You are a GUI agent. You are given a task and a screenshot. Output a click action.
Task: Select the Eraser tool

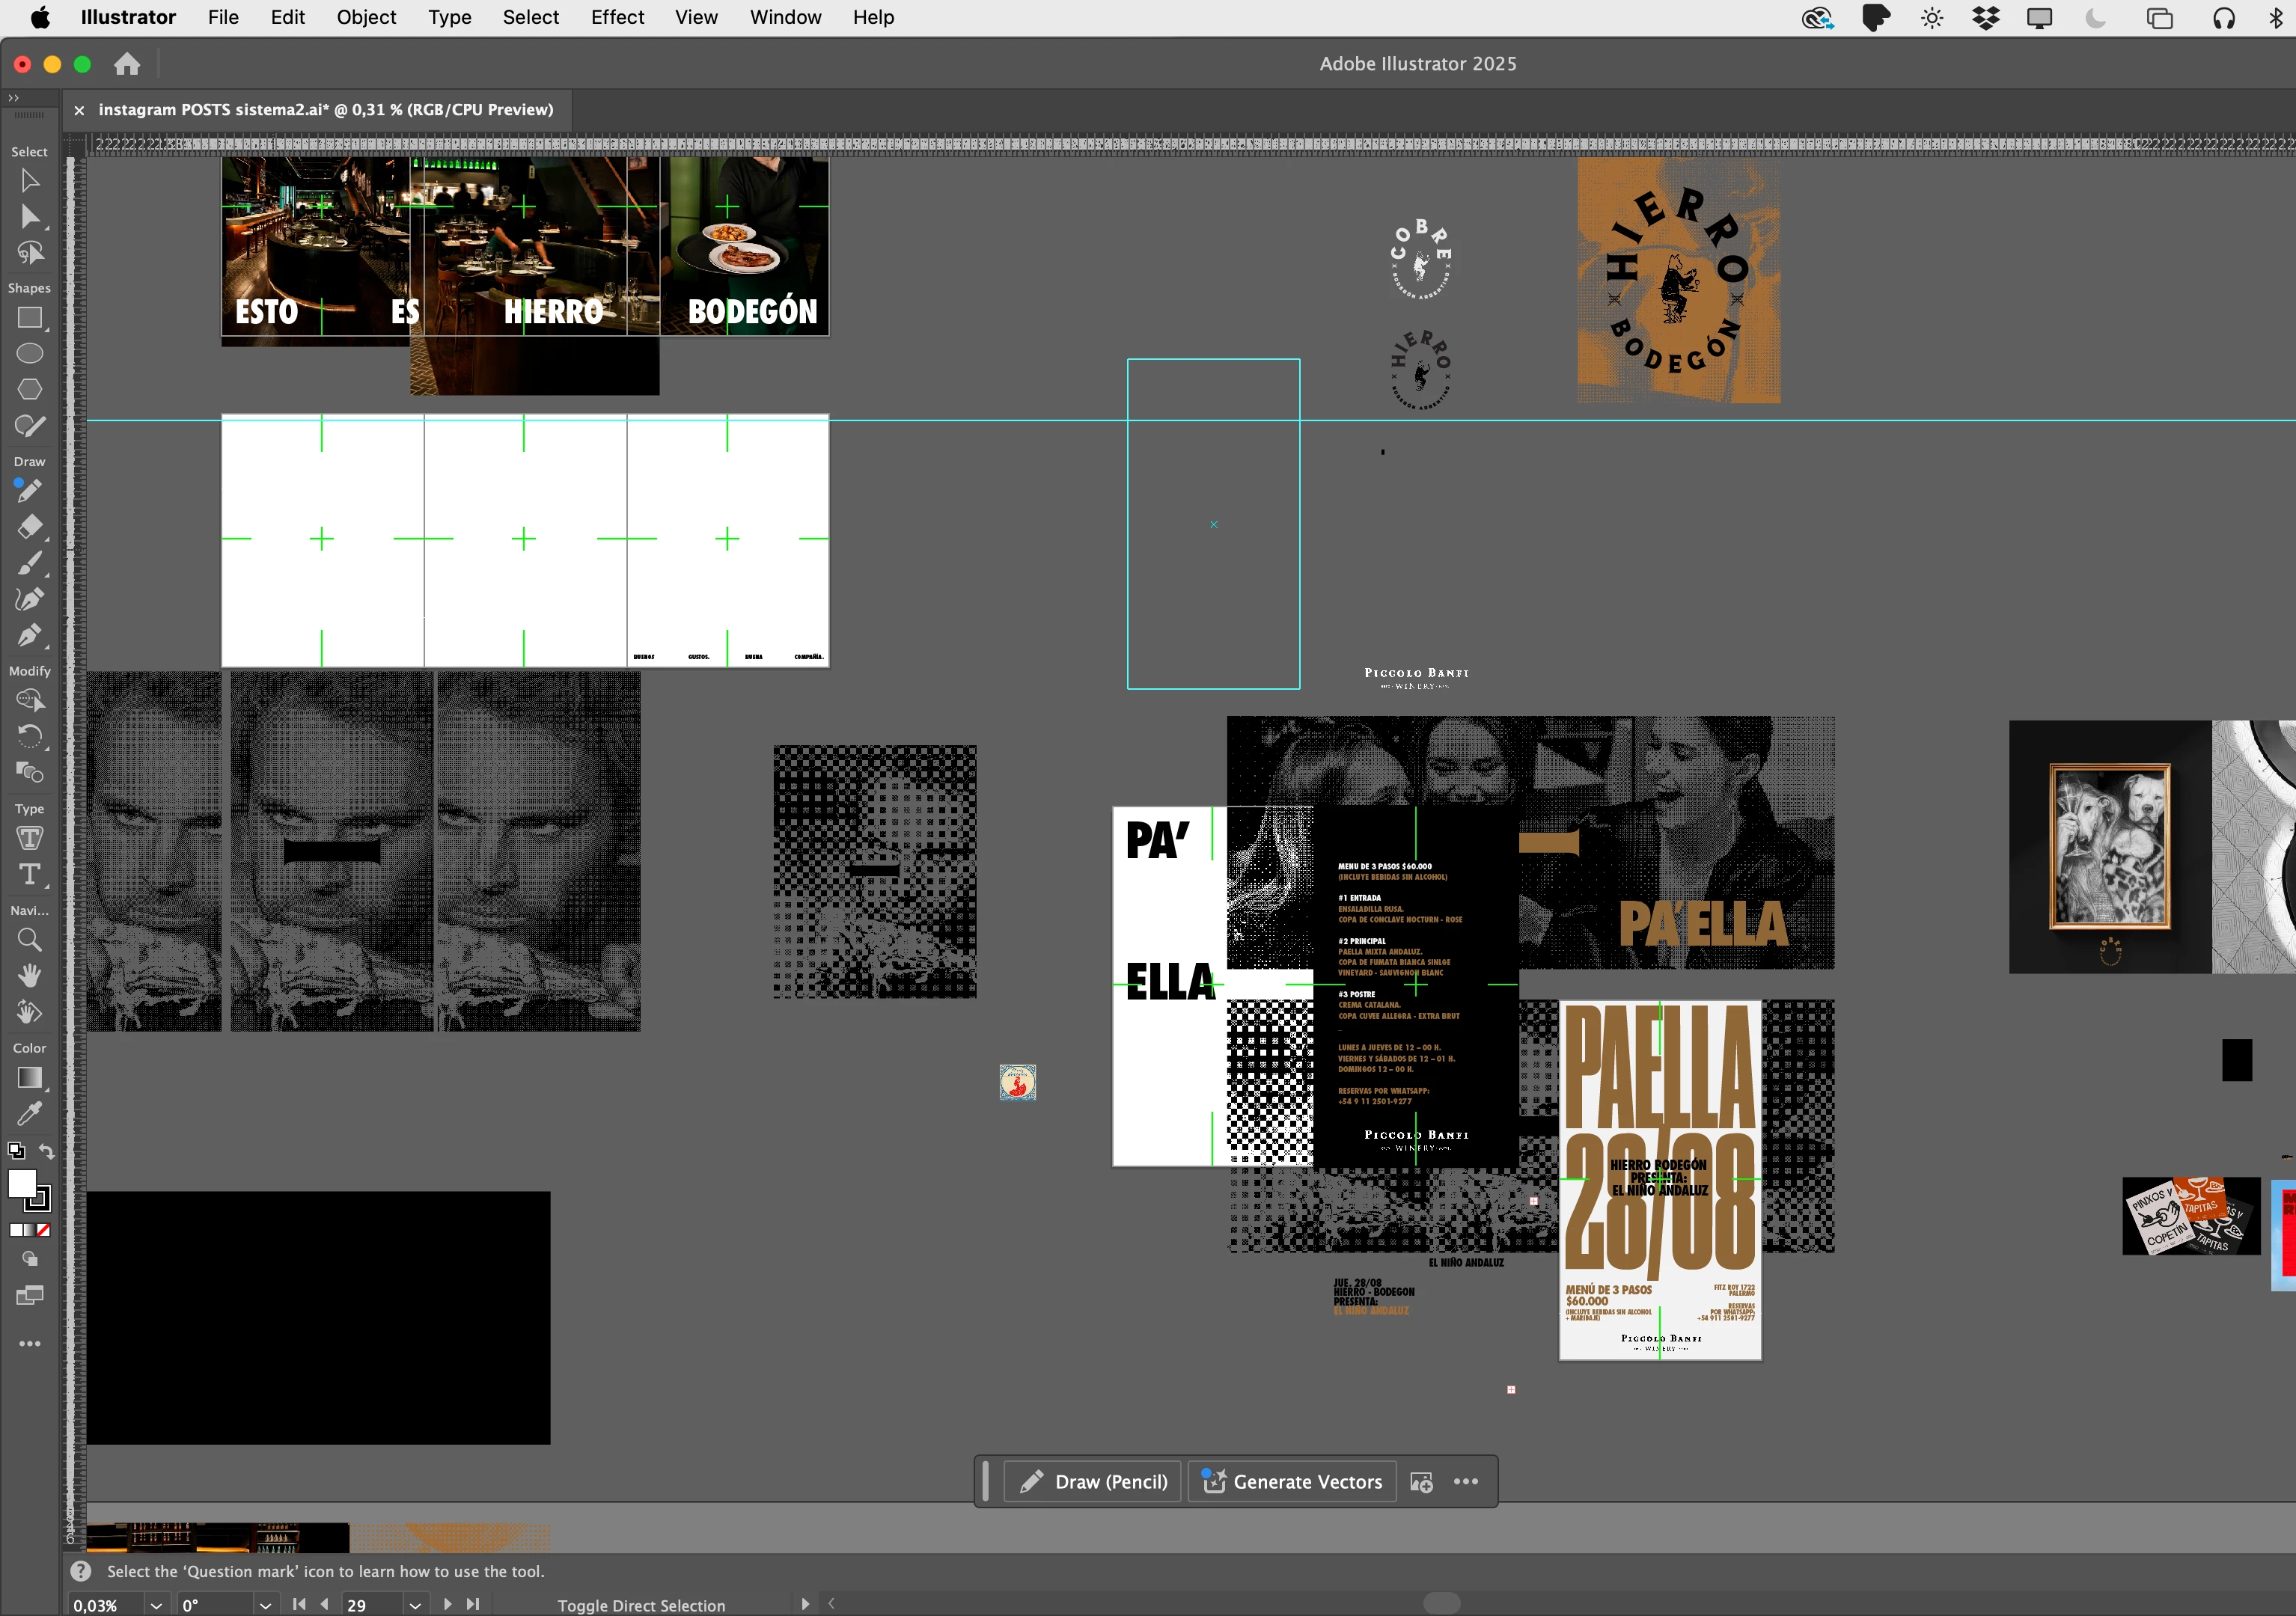click(29, 527)
